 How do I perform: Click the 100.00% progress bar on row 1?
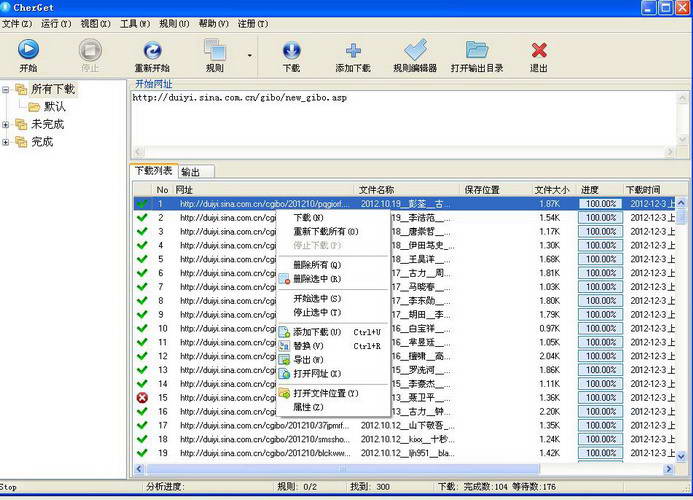(x=600, y=203)
